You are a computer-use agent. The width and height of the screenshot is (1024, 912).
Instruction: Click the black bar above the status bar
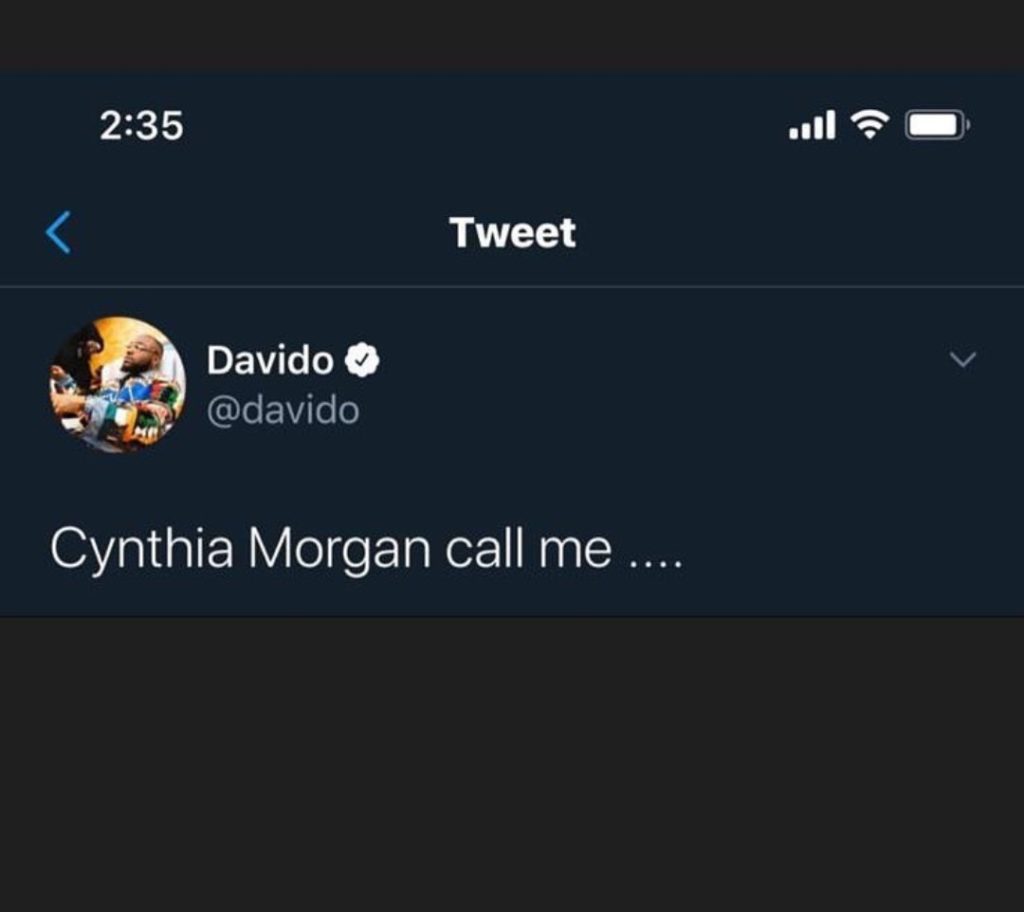point(512,34)
